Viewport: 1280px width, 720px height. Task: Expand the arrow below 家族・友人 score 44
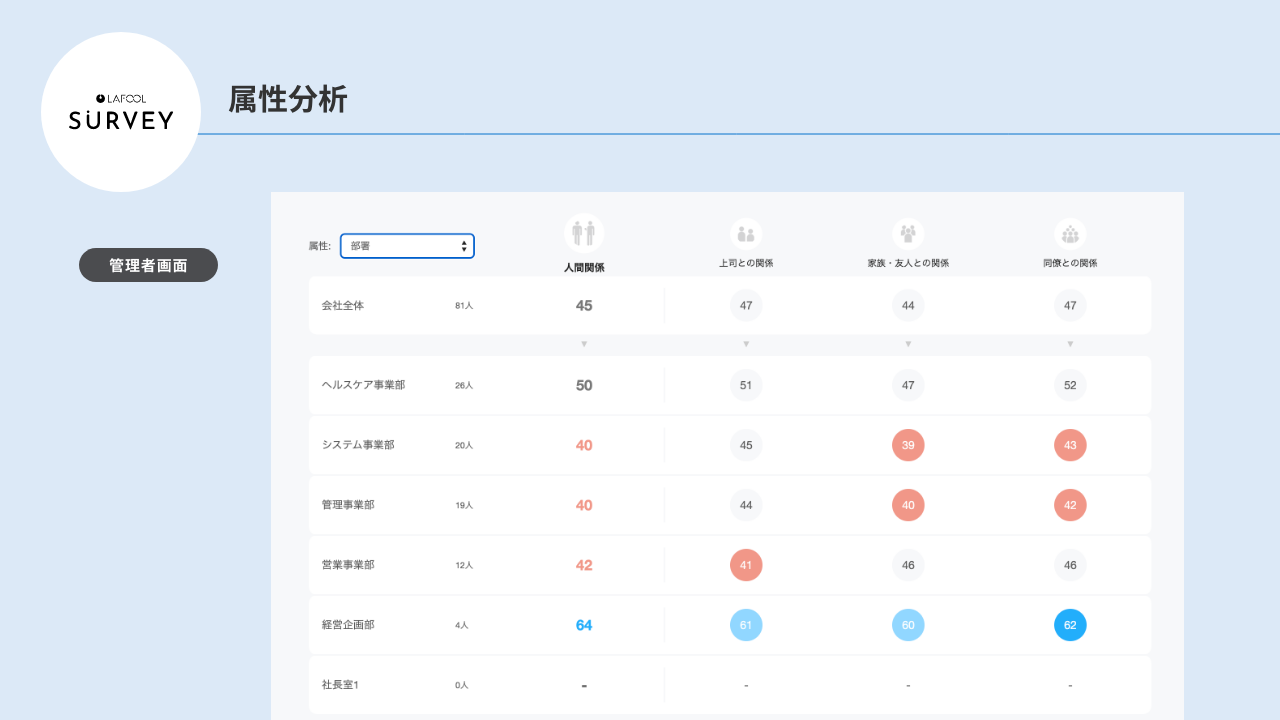(908, 344)
